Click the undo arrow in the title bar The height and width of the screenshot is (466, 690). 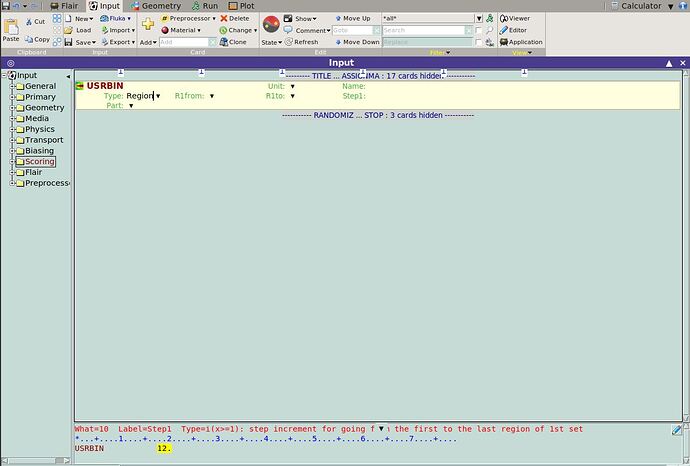(16, 6)
